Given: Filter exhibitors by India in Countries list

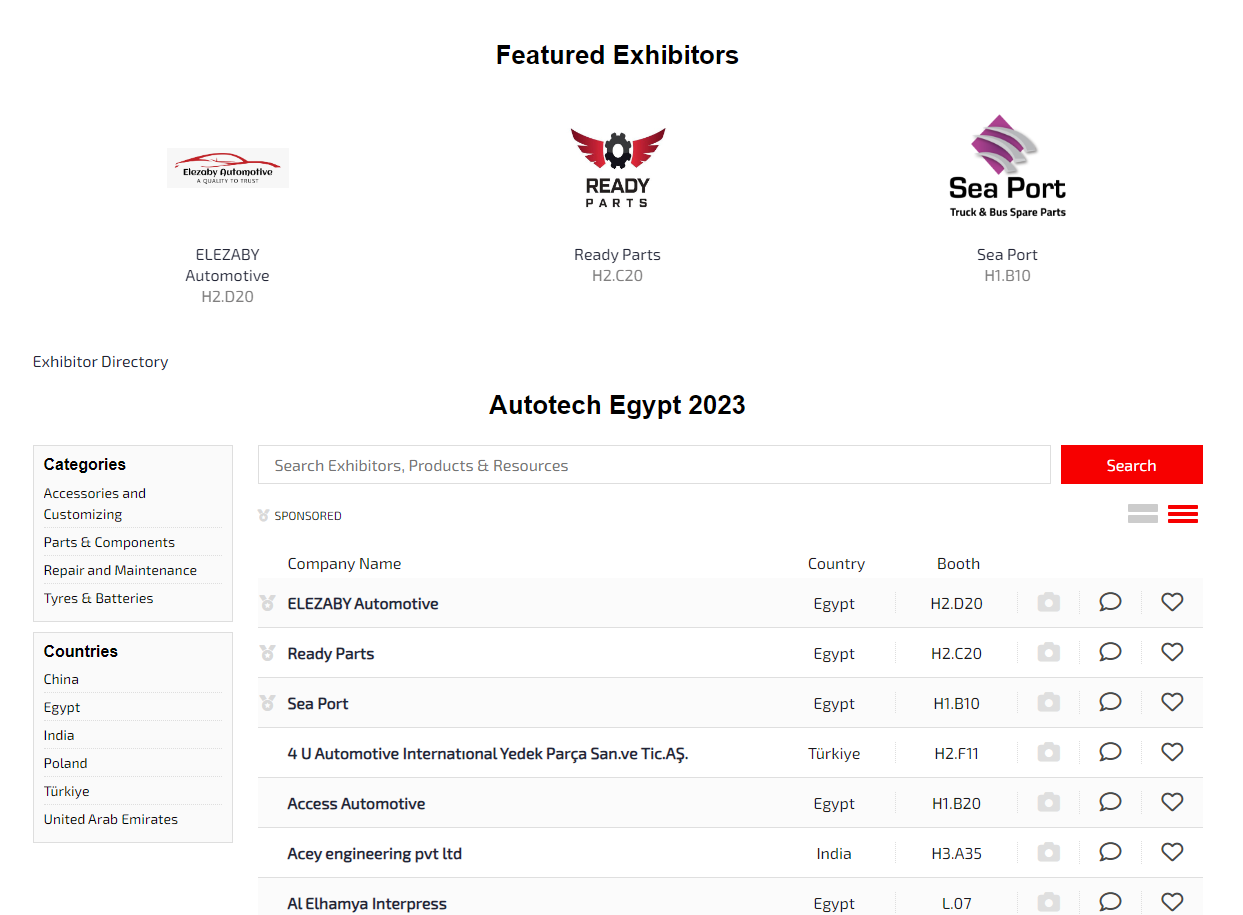Looking at the screenshot, I should coord(59,735).
